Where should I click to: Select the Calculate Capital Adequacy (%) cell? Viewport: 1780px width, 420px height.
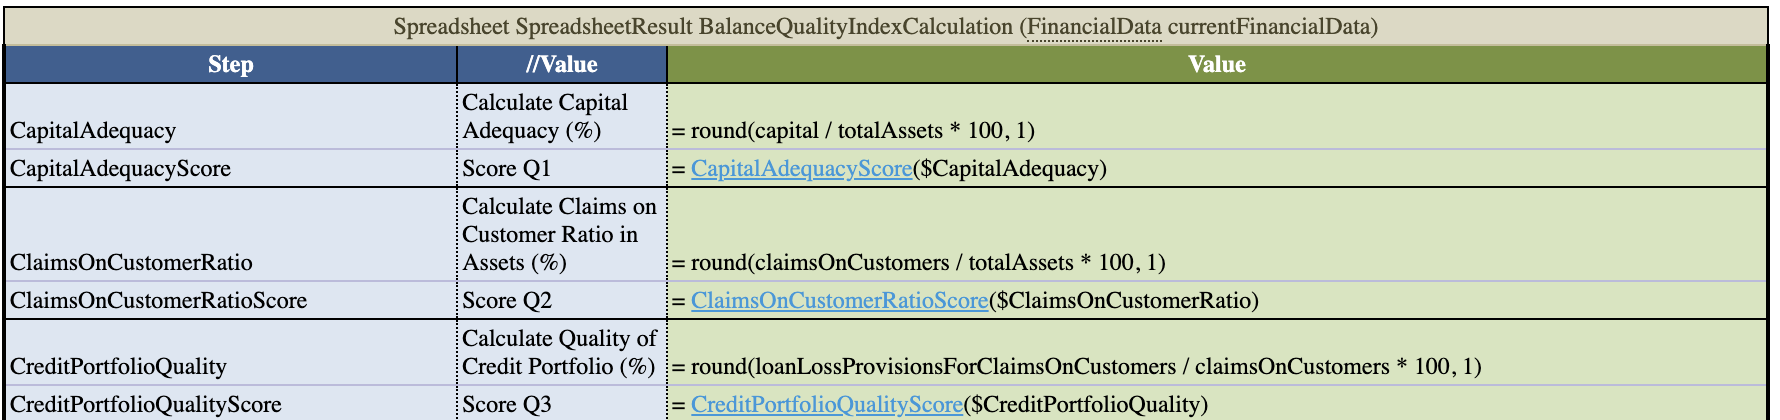point(545,117)
